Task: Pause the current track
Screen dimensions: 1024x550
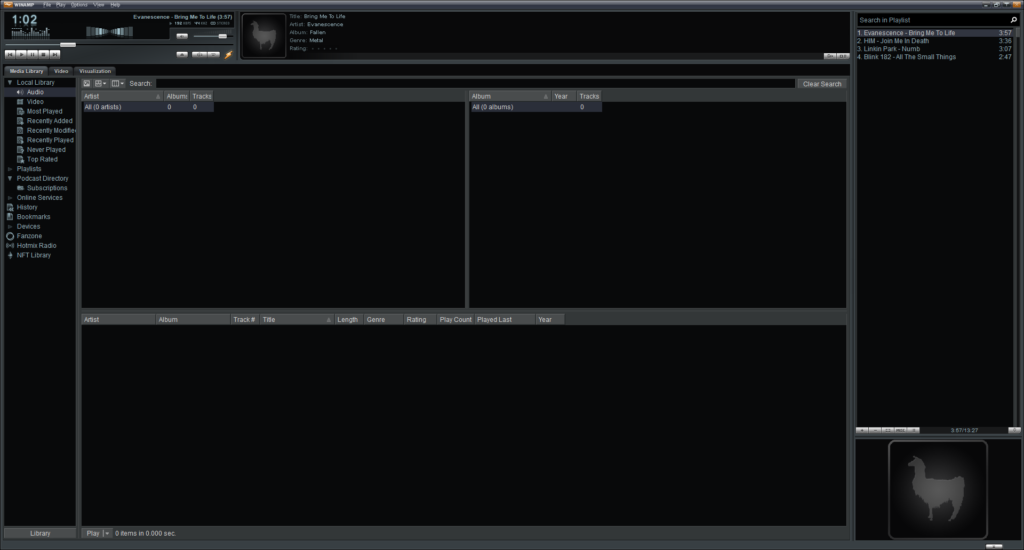Action: coord(33,54)
